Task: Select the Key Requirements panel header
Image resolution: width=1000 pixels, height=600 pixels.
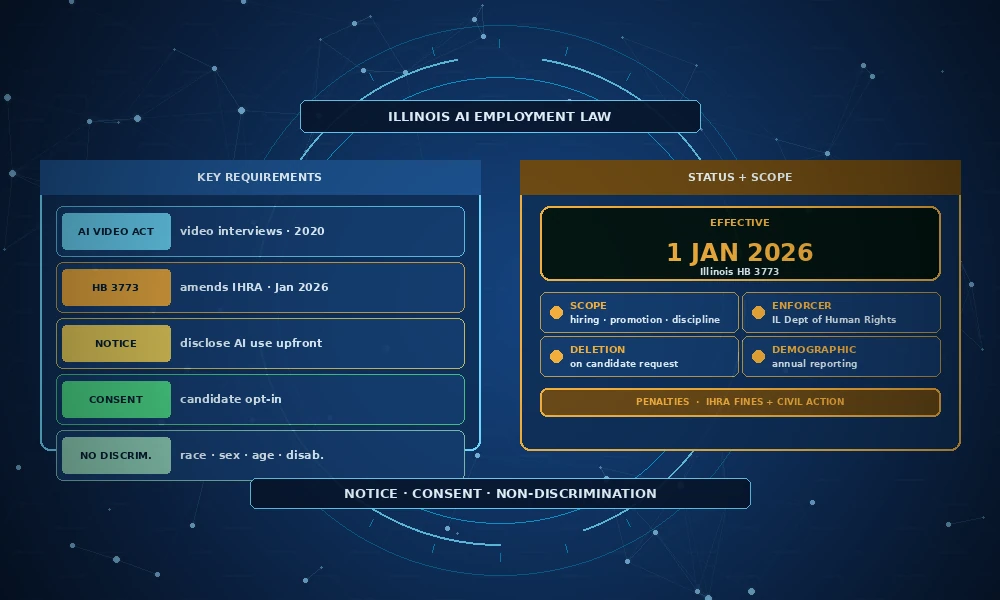Action: 260,177
